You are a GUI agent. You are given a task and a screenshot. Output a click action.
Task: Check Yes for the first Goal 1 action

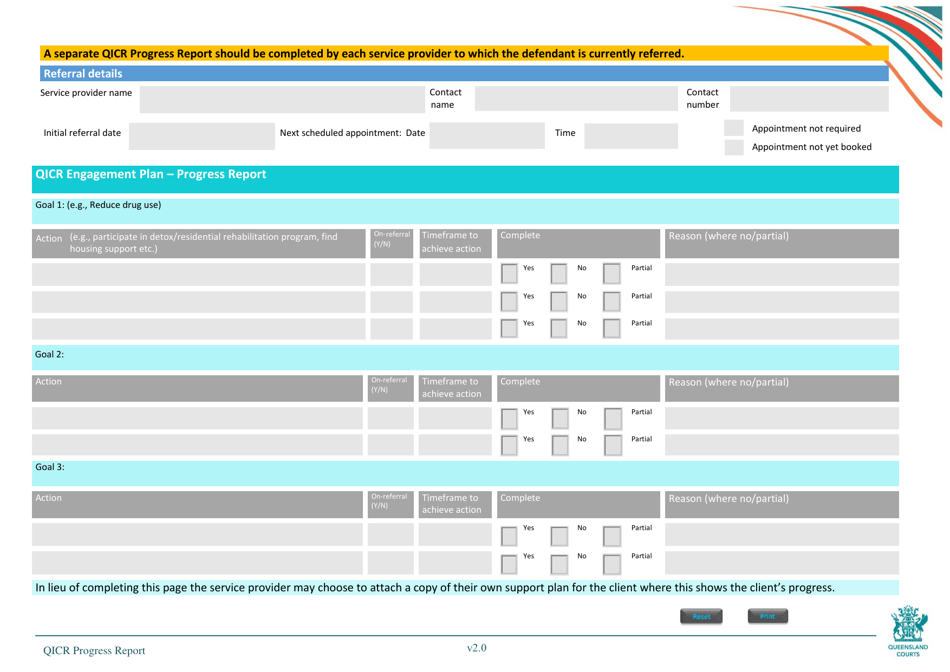(509, 273)
